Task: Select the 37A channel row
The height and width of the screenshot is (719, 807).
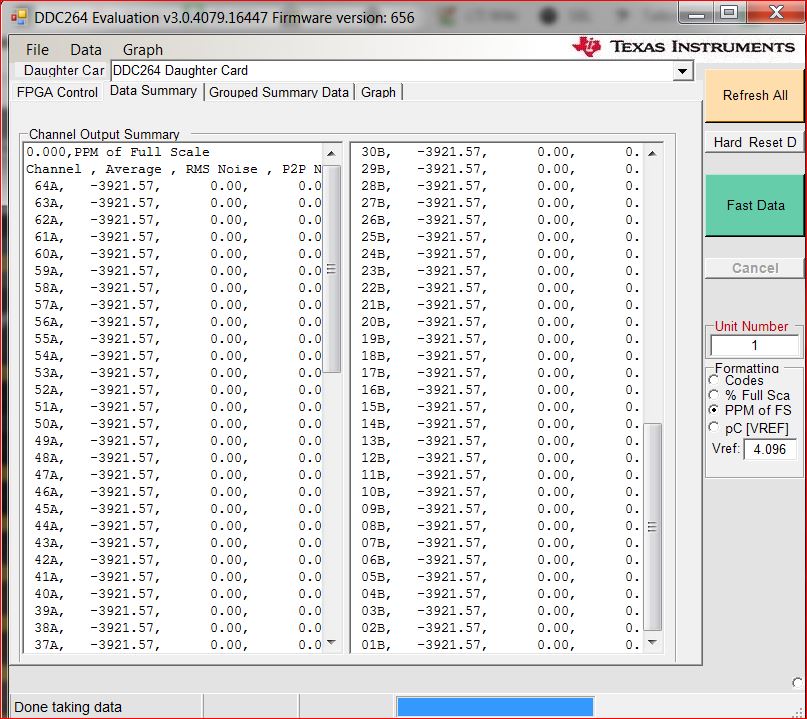Action: point(173,645)
